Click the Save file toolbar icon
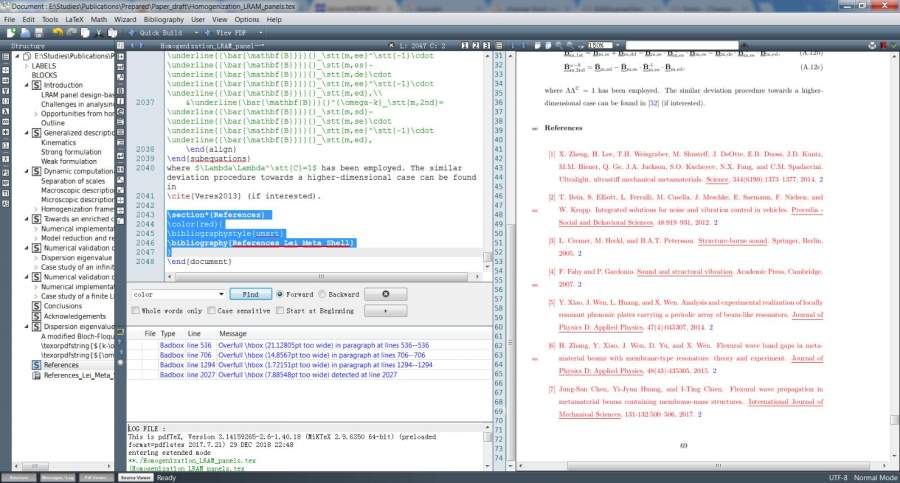This screenshot has height=483, width=900. tap(38, 32)
